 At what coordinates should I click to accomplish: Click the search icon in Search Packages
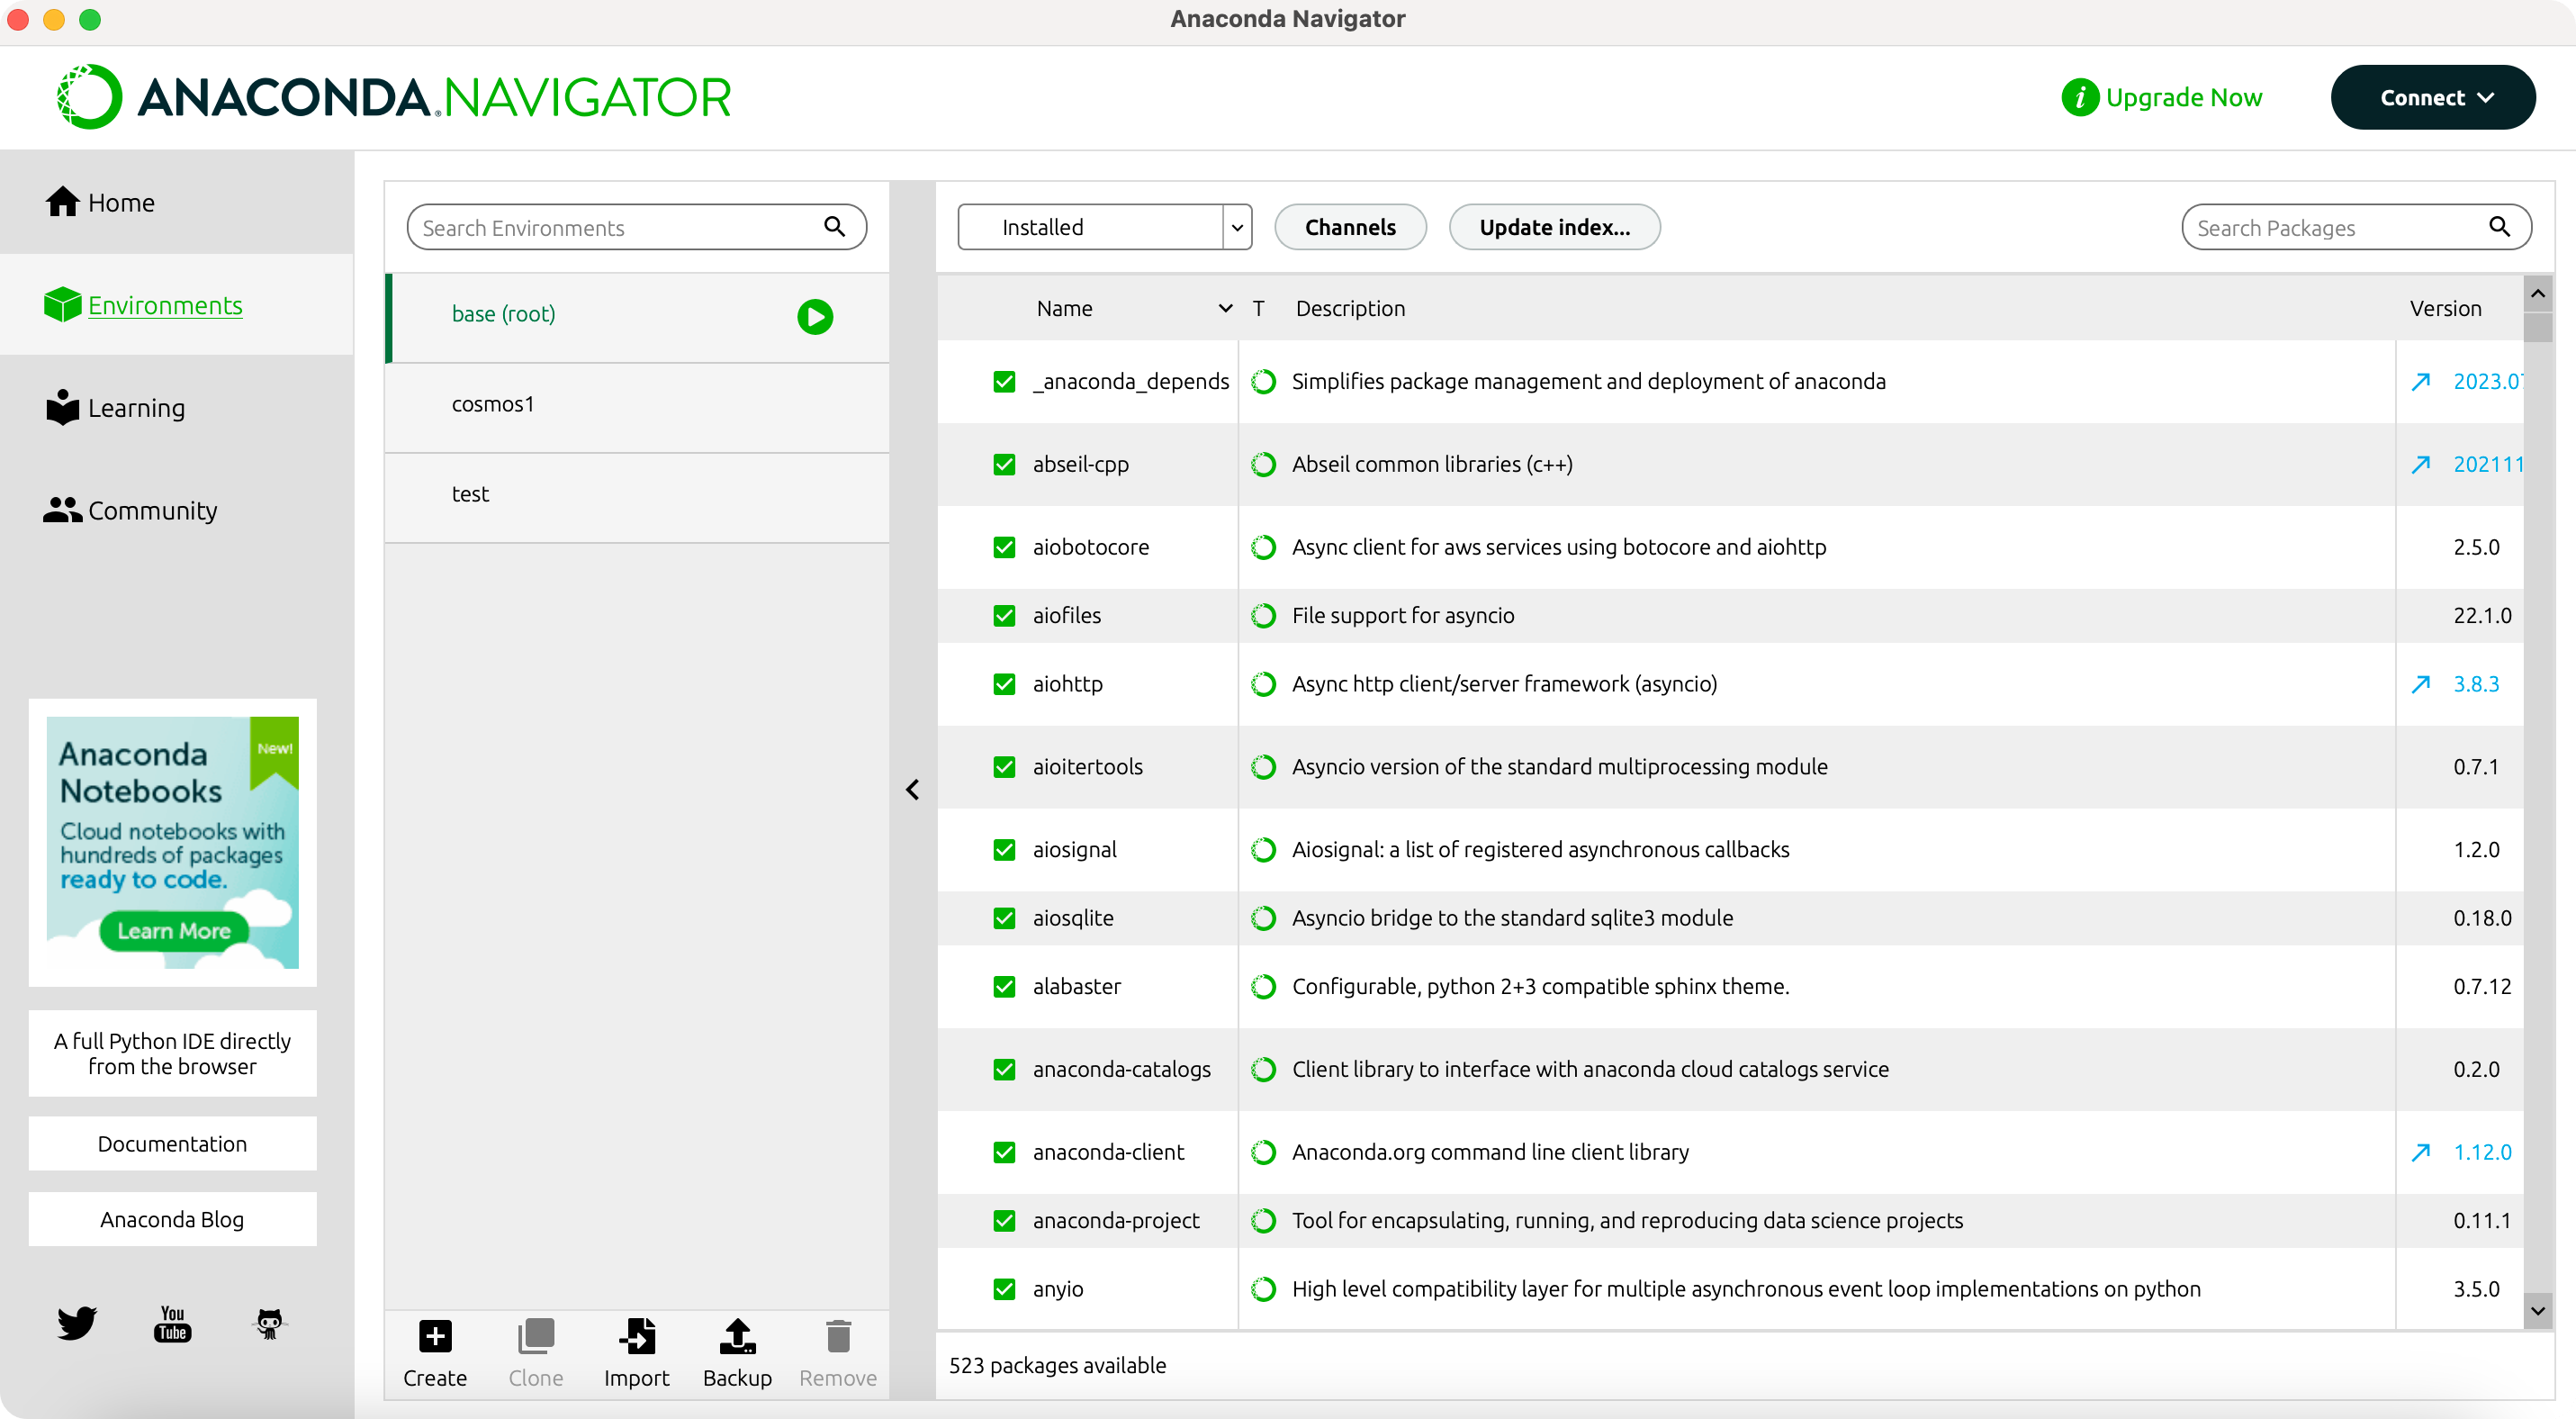pos(2499,227)
